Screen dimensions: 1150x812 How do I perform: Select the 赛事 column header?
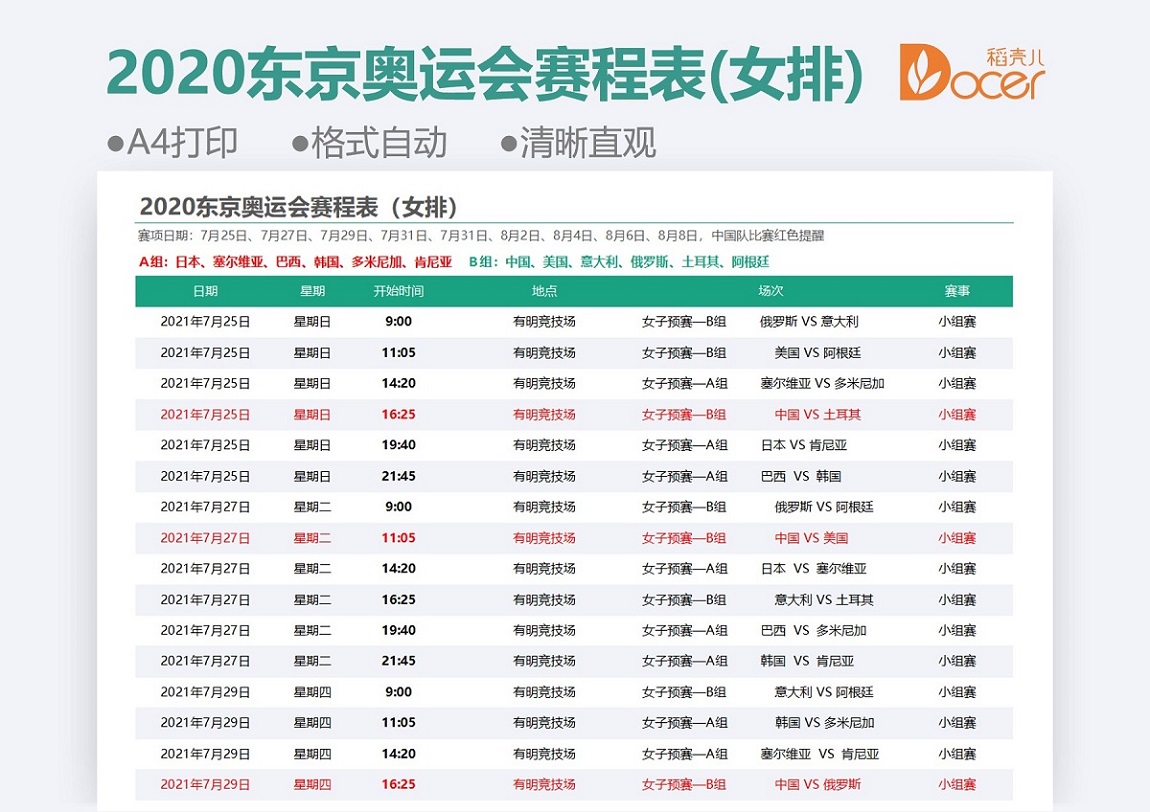[957, 291]
